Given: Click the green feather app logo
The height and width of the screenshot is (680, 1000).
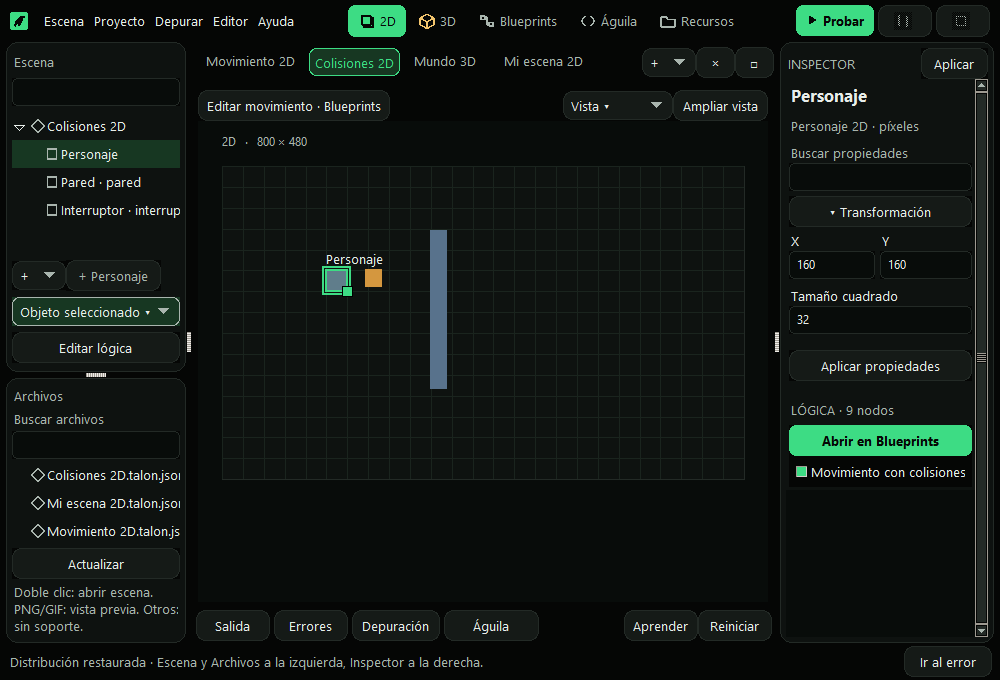Looking at the screenshot, I should point(20,21).
